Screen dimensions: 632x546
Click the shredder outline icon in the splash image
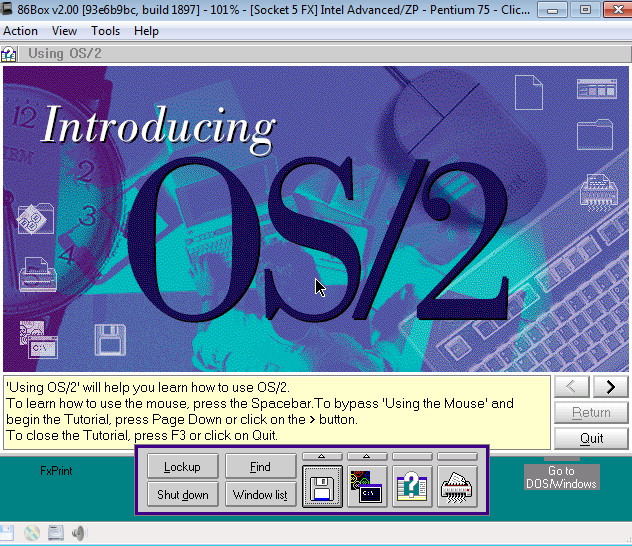click(x=599, y=193)
